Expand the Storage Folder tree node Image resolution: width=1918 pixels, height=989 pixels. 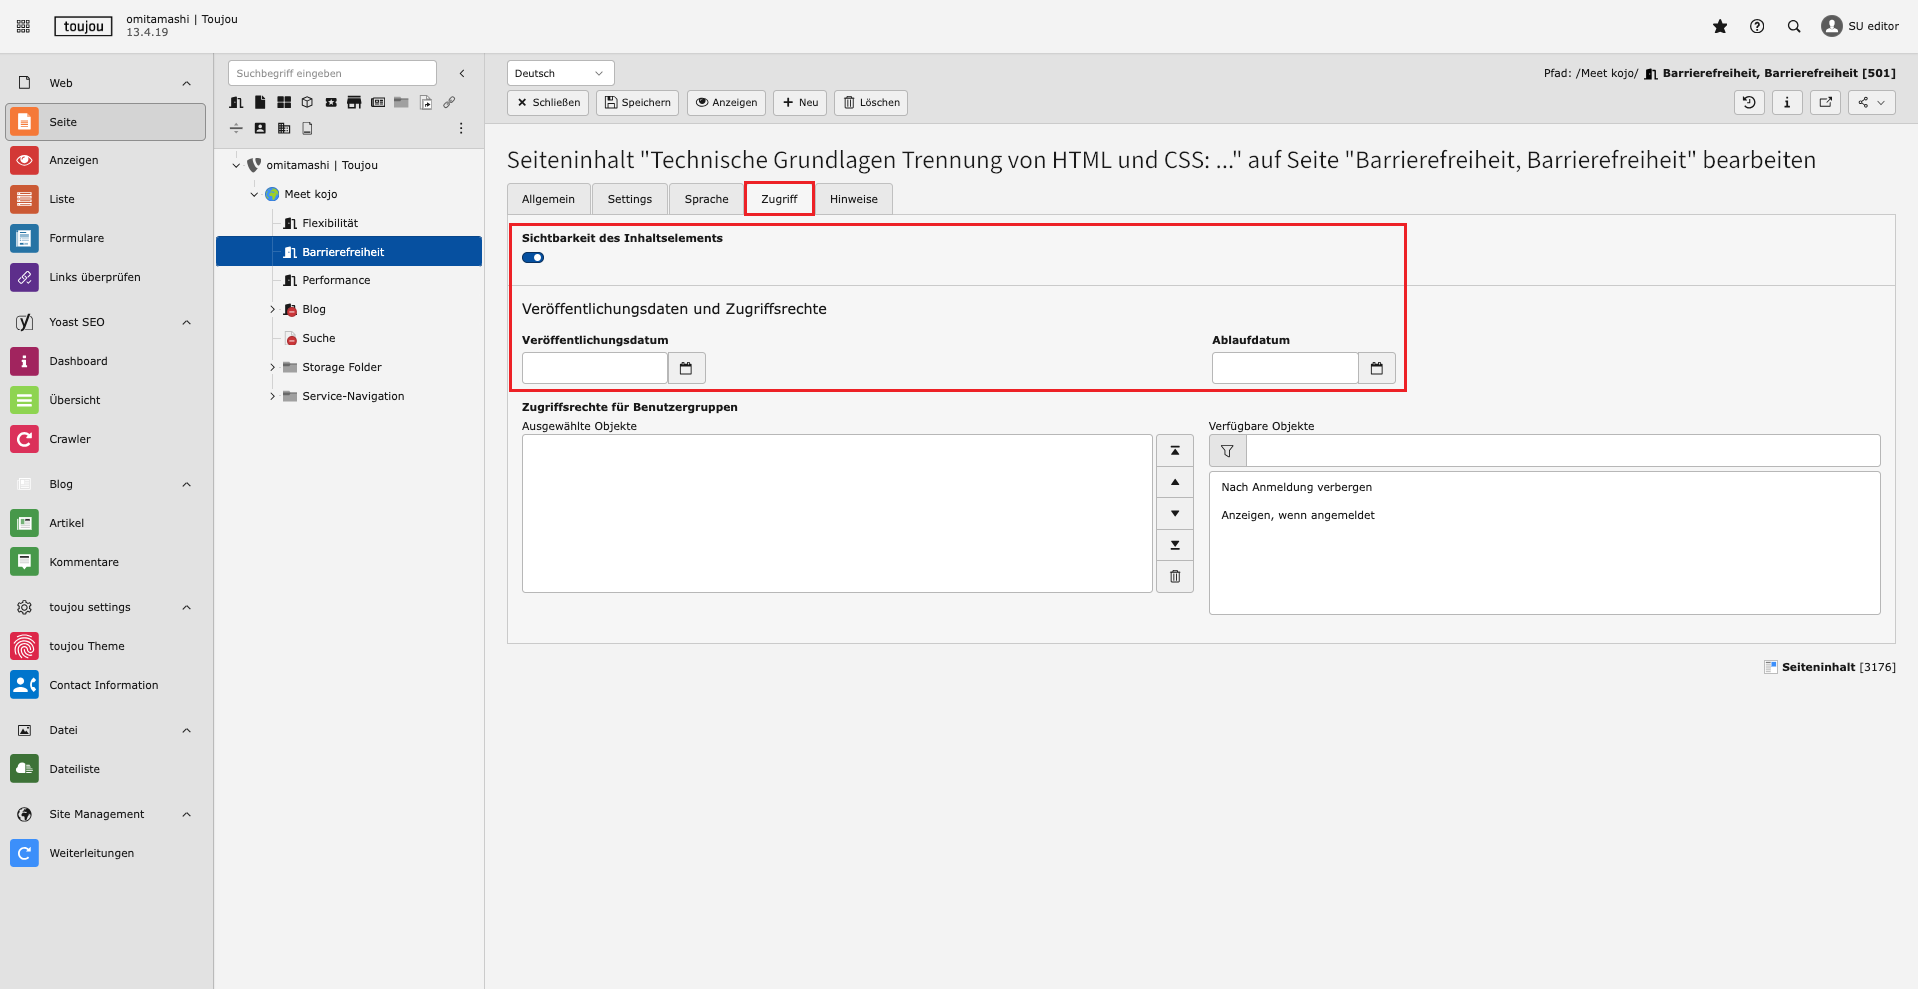coord(272,368)
